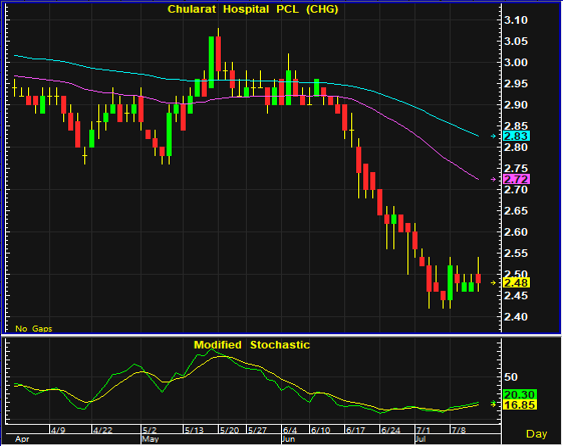The width and height of the screenshot is (563, 446).
Task: Click the yellow 16.85 stochastic value label
Action: 520,405
